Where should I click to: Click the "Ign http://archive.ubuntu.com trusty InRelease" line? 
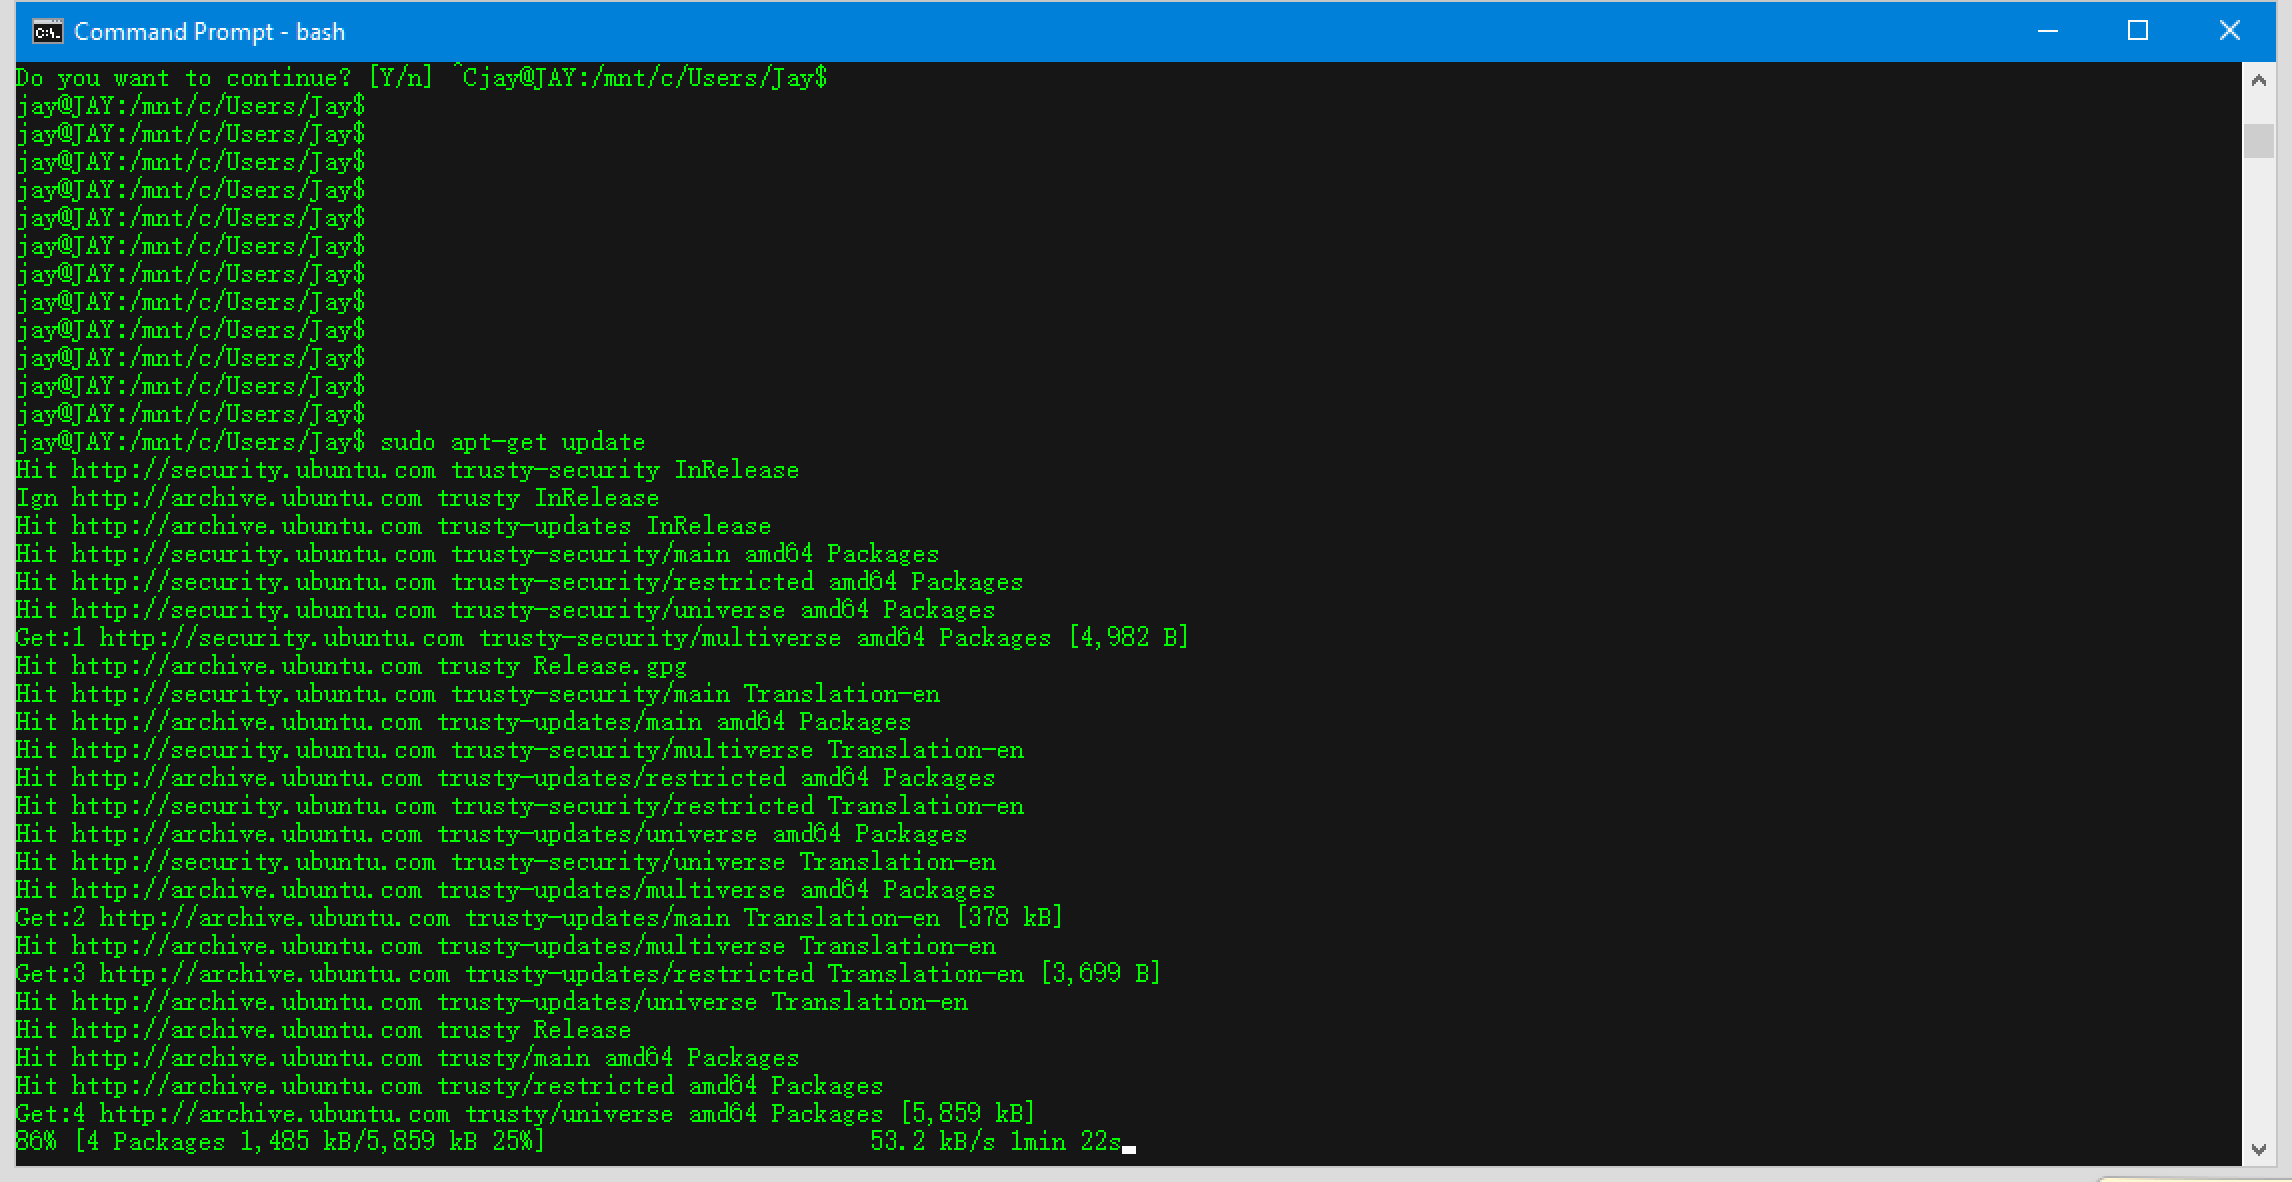337,498
